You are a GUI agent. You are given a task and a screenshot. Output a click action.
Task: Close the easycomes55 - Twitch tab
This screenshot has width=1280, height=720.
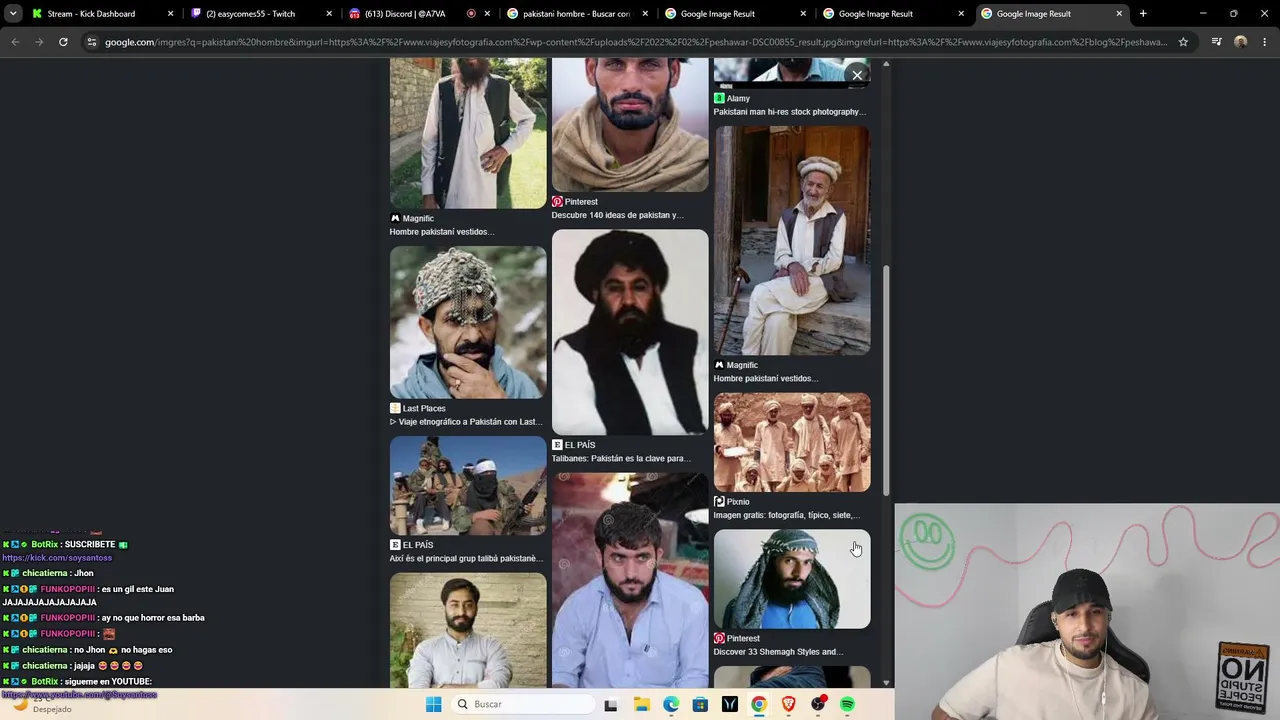[x=328, y=14]
